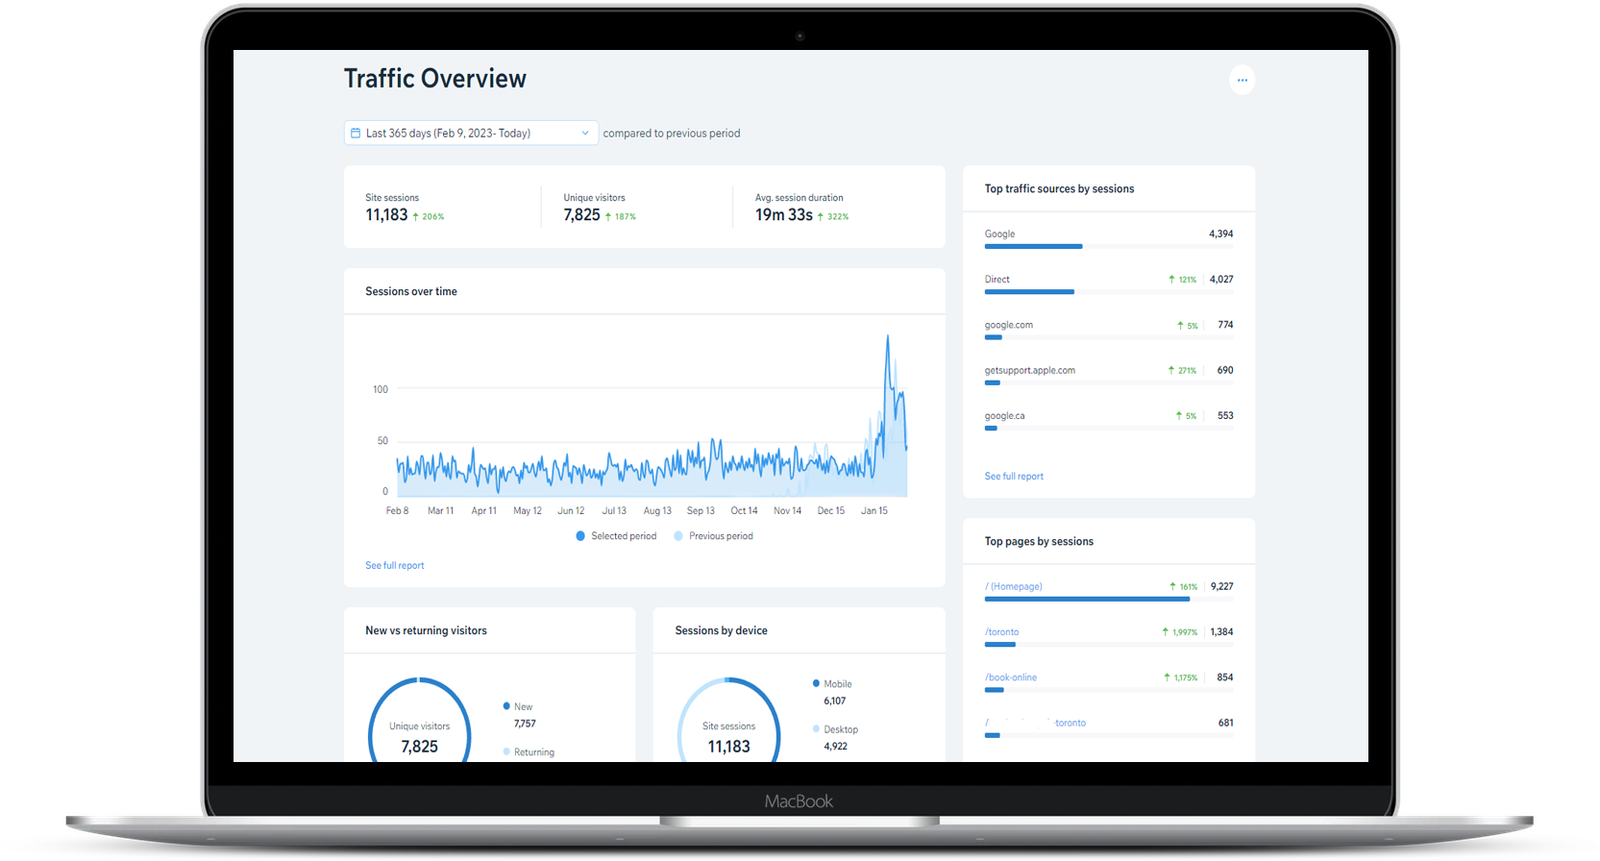Image resolution: width=1600 pixels, height=861 pixels.
Task: Open the / (Homepage) page link
Action: 1013,587
